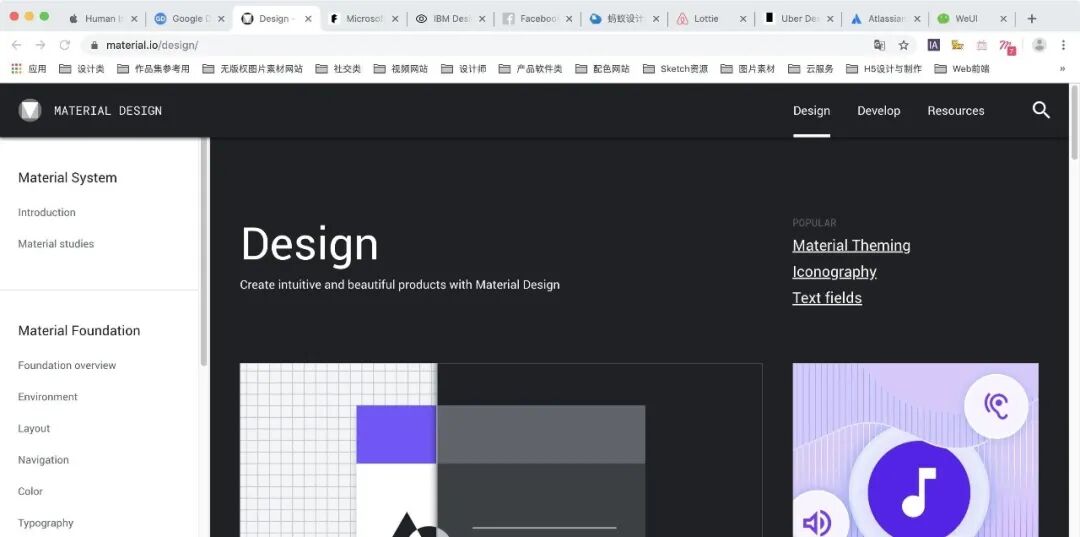Bookmark this page with the star icon
Image resolution: width=1080 pixels, height=537 pixels.
tap(904, 45)
